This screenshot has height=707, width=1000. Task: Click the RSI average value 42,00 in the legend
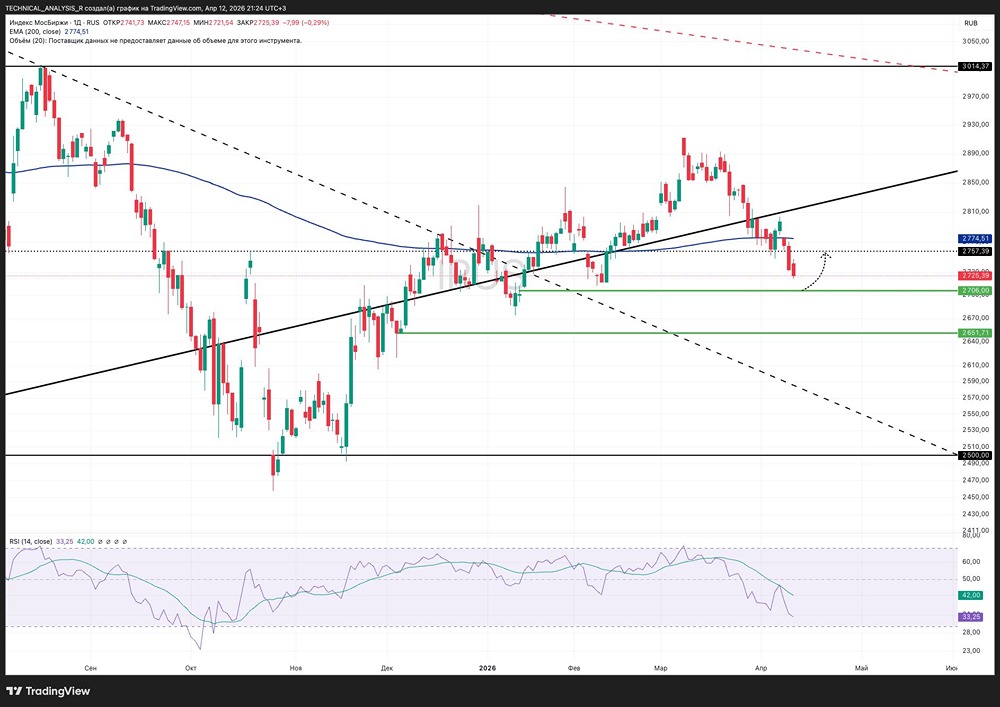coord(85,541)
